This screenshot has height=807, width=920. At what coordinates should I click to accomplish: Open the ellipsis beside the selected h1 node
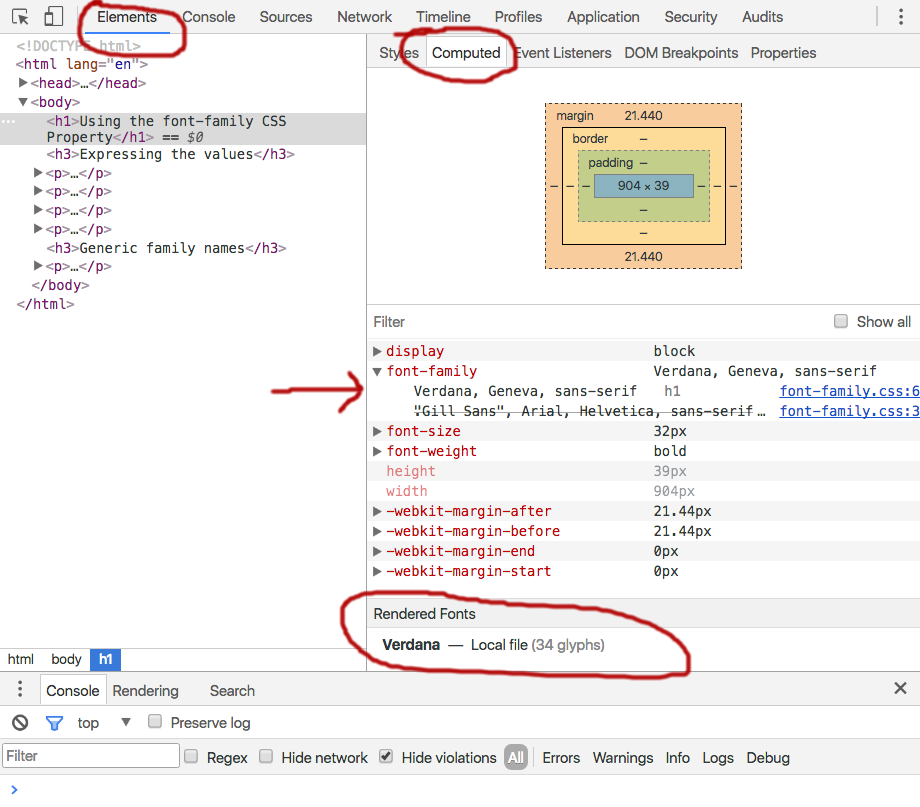8,121
